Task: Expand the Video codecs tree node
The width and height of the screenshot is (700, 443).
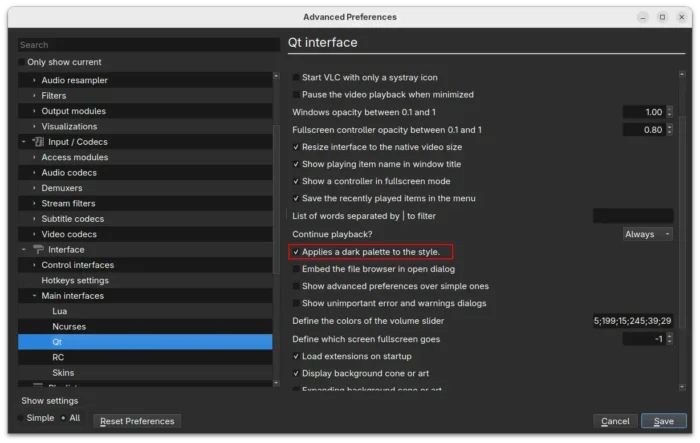Action: (34, 234)
